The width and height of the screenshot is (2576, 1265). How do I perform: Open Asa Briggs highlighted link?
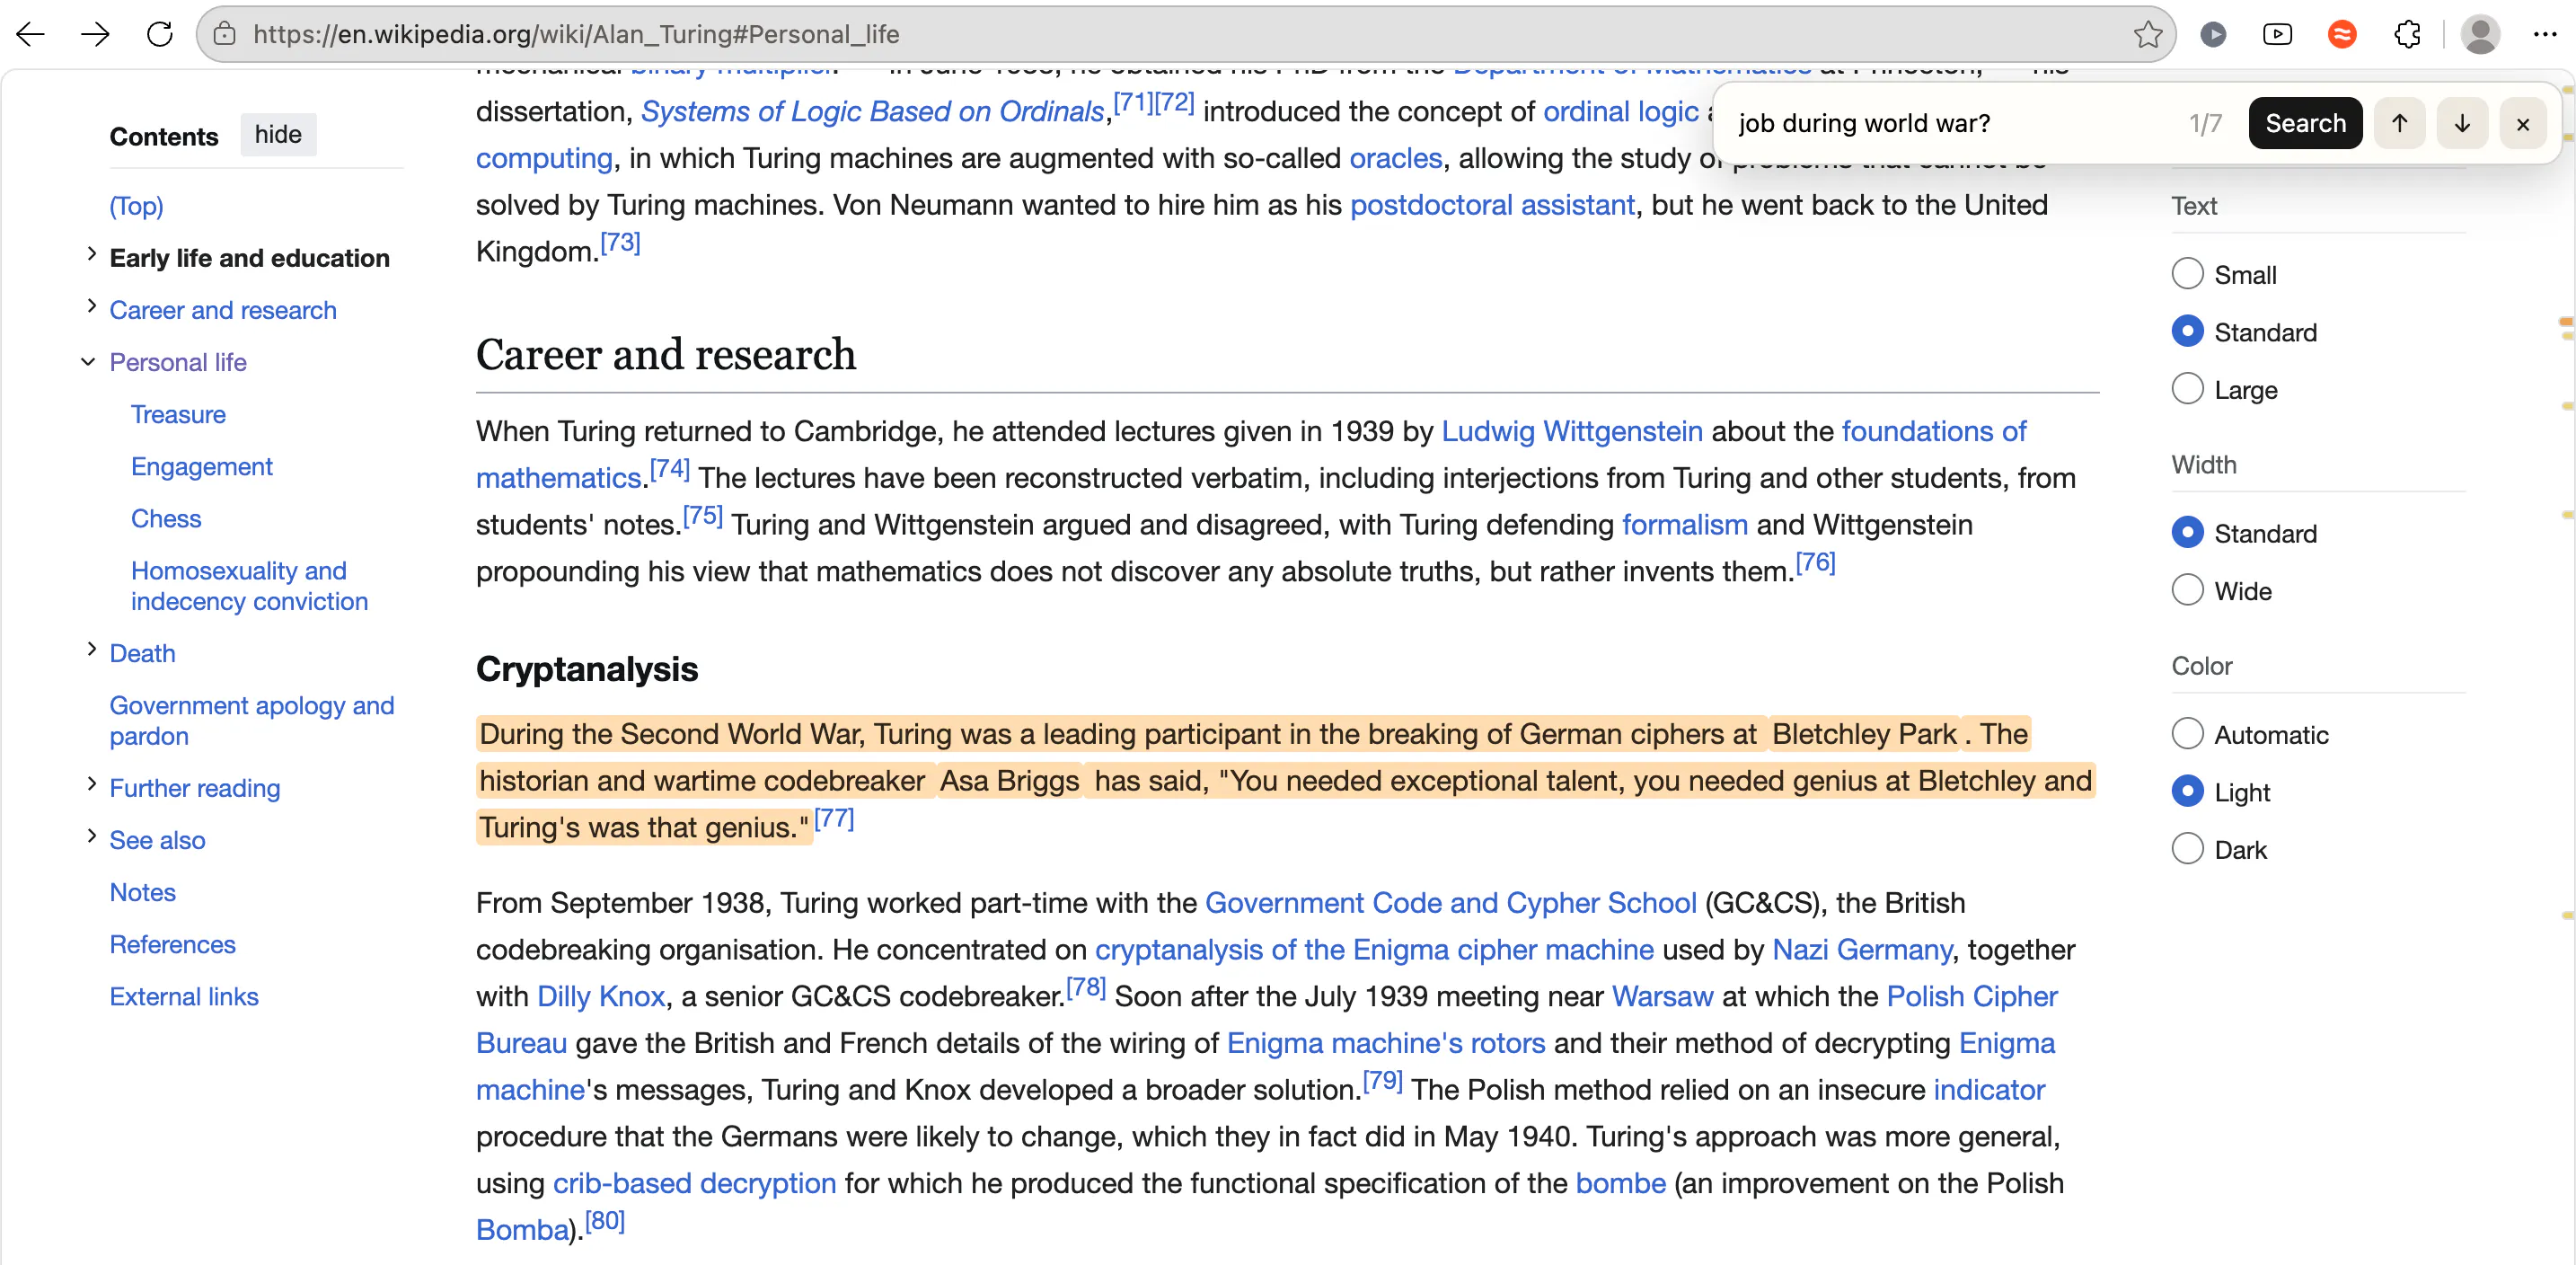[1010, 780]
